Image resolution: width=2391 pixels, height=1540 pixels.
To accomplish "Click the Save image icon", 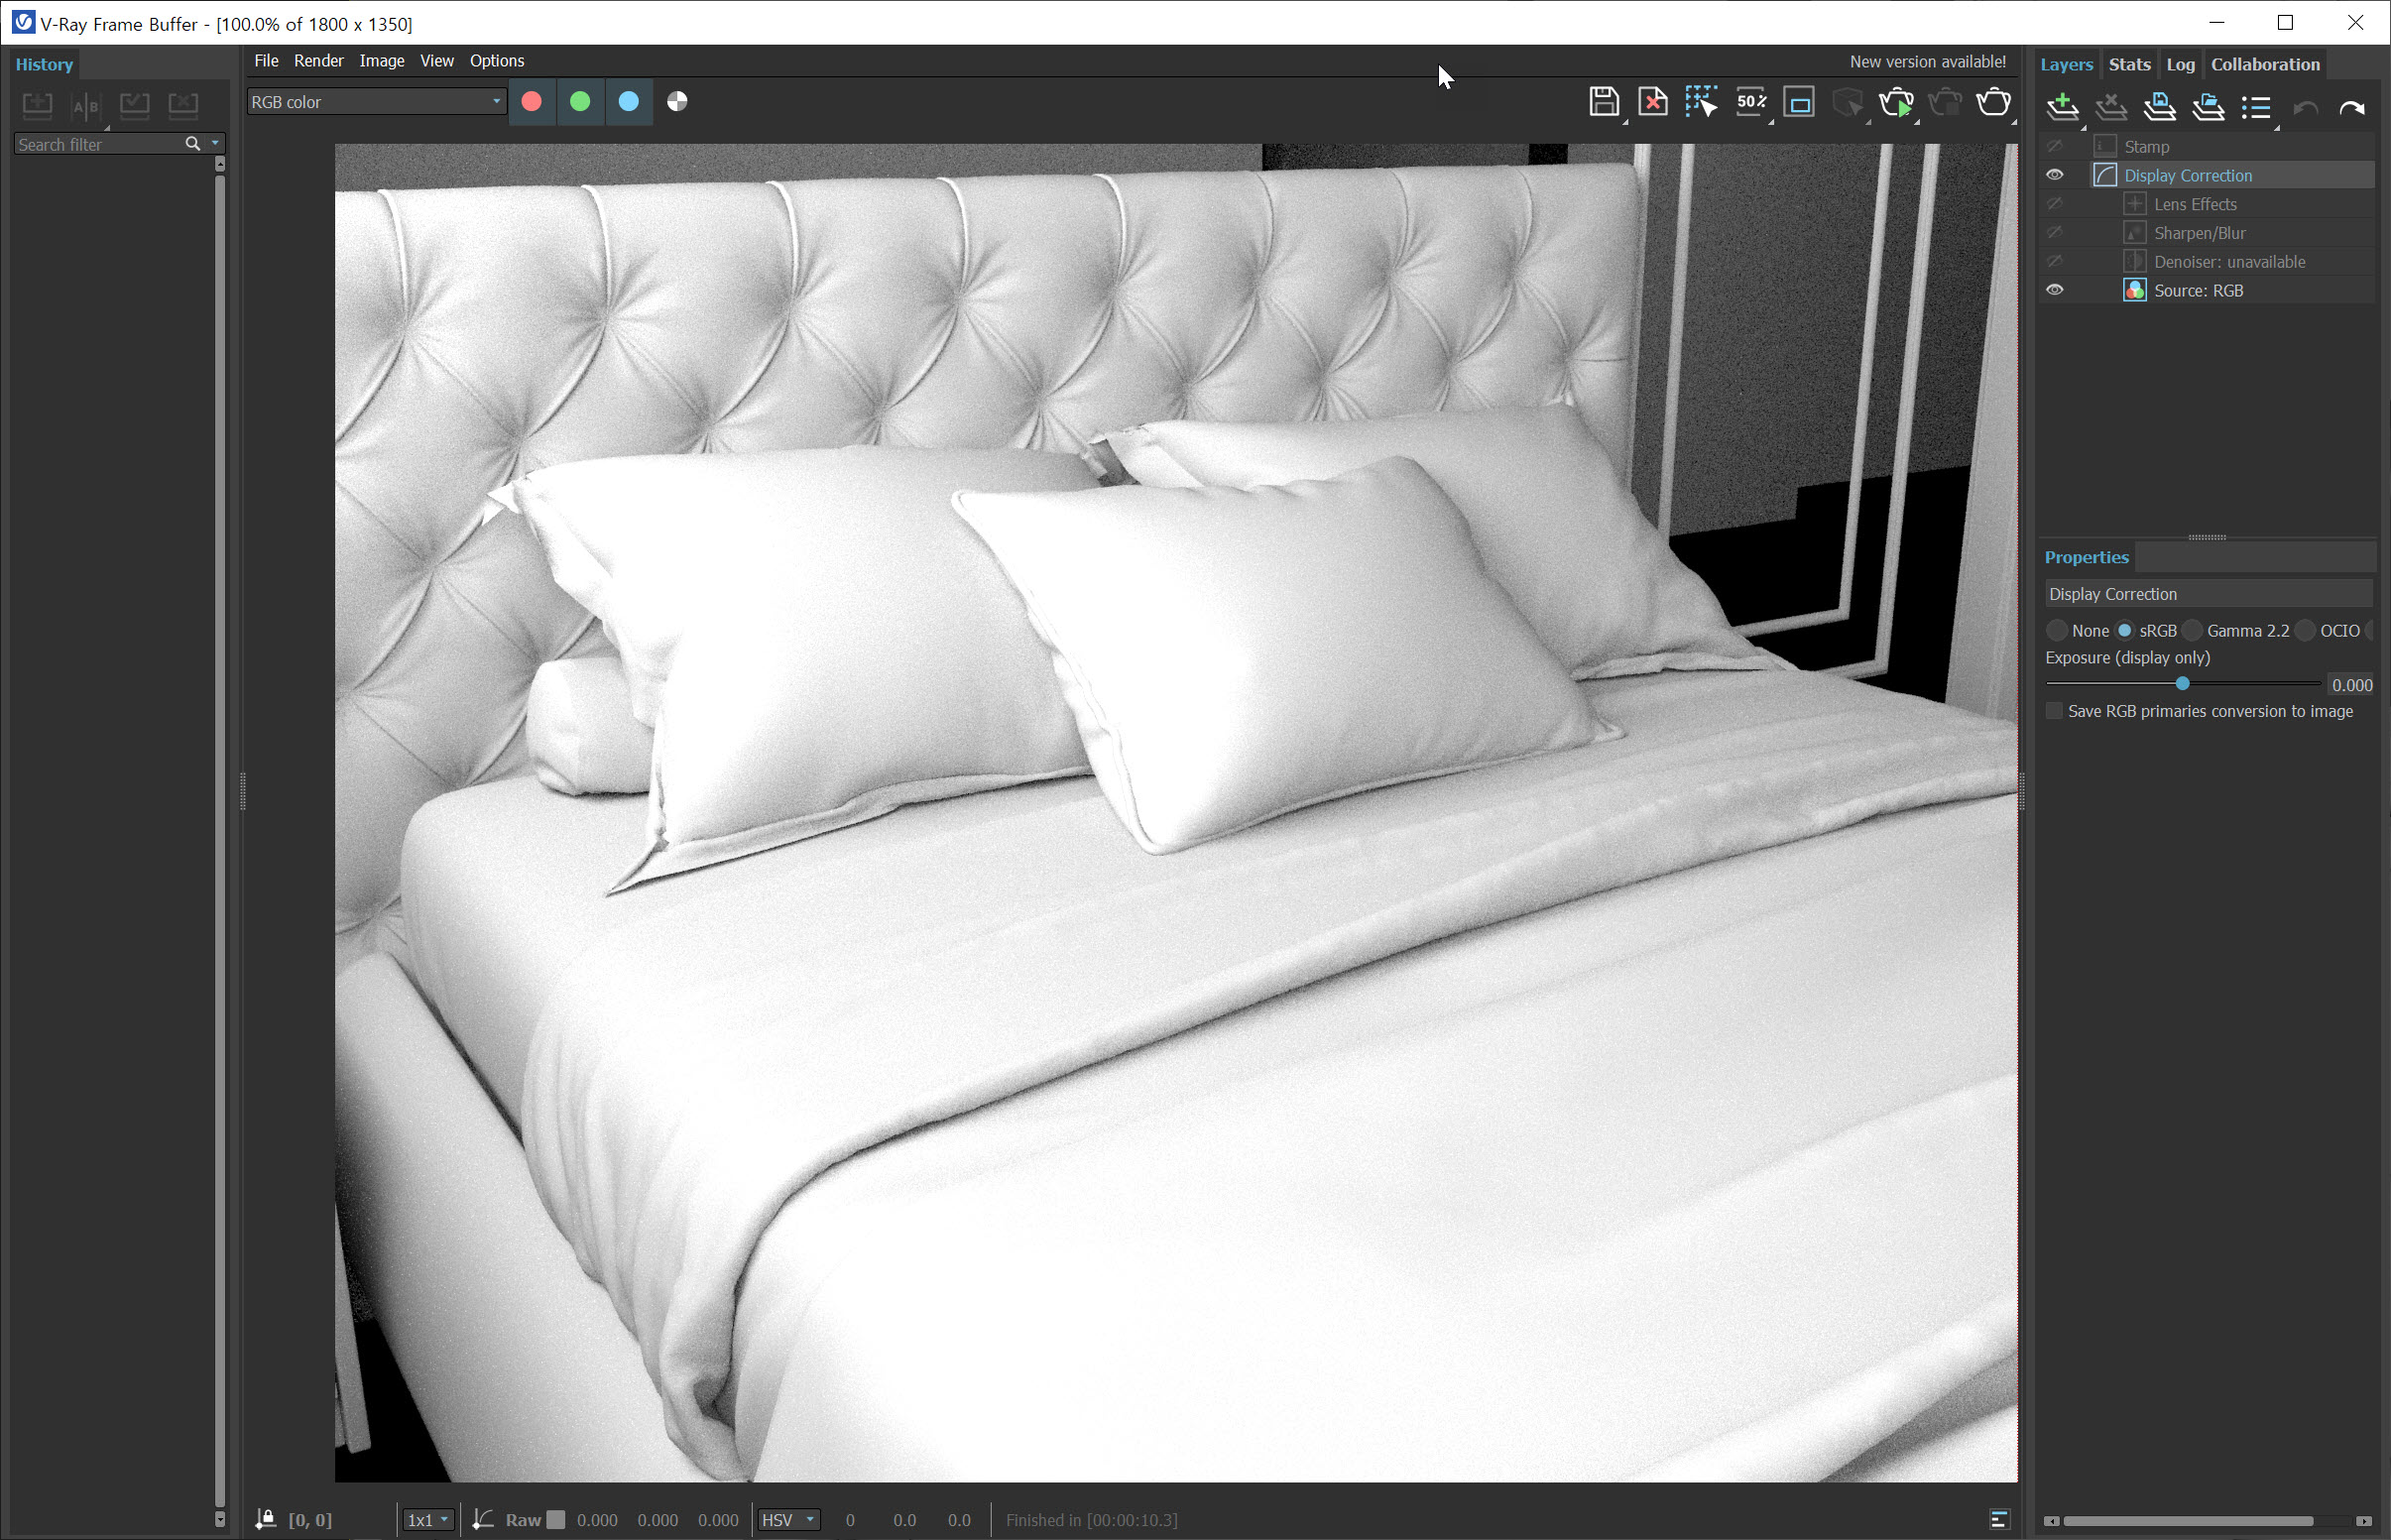I will (1603, 102).
